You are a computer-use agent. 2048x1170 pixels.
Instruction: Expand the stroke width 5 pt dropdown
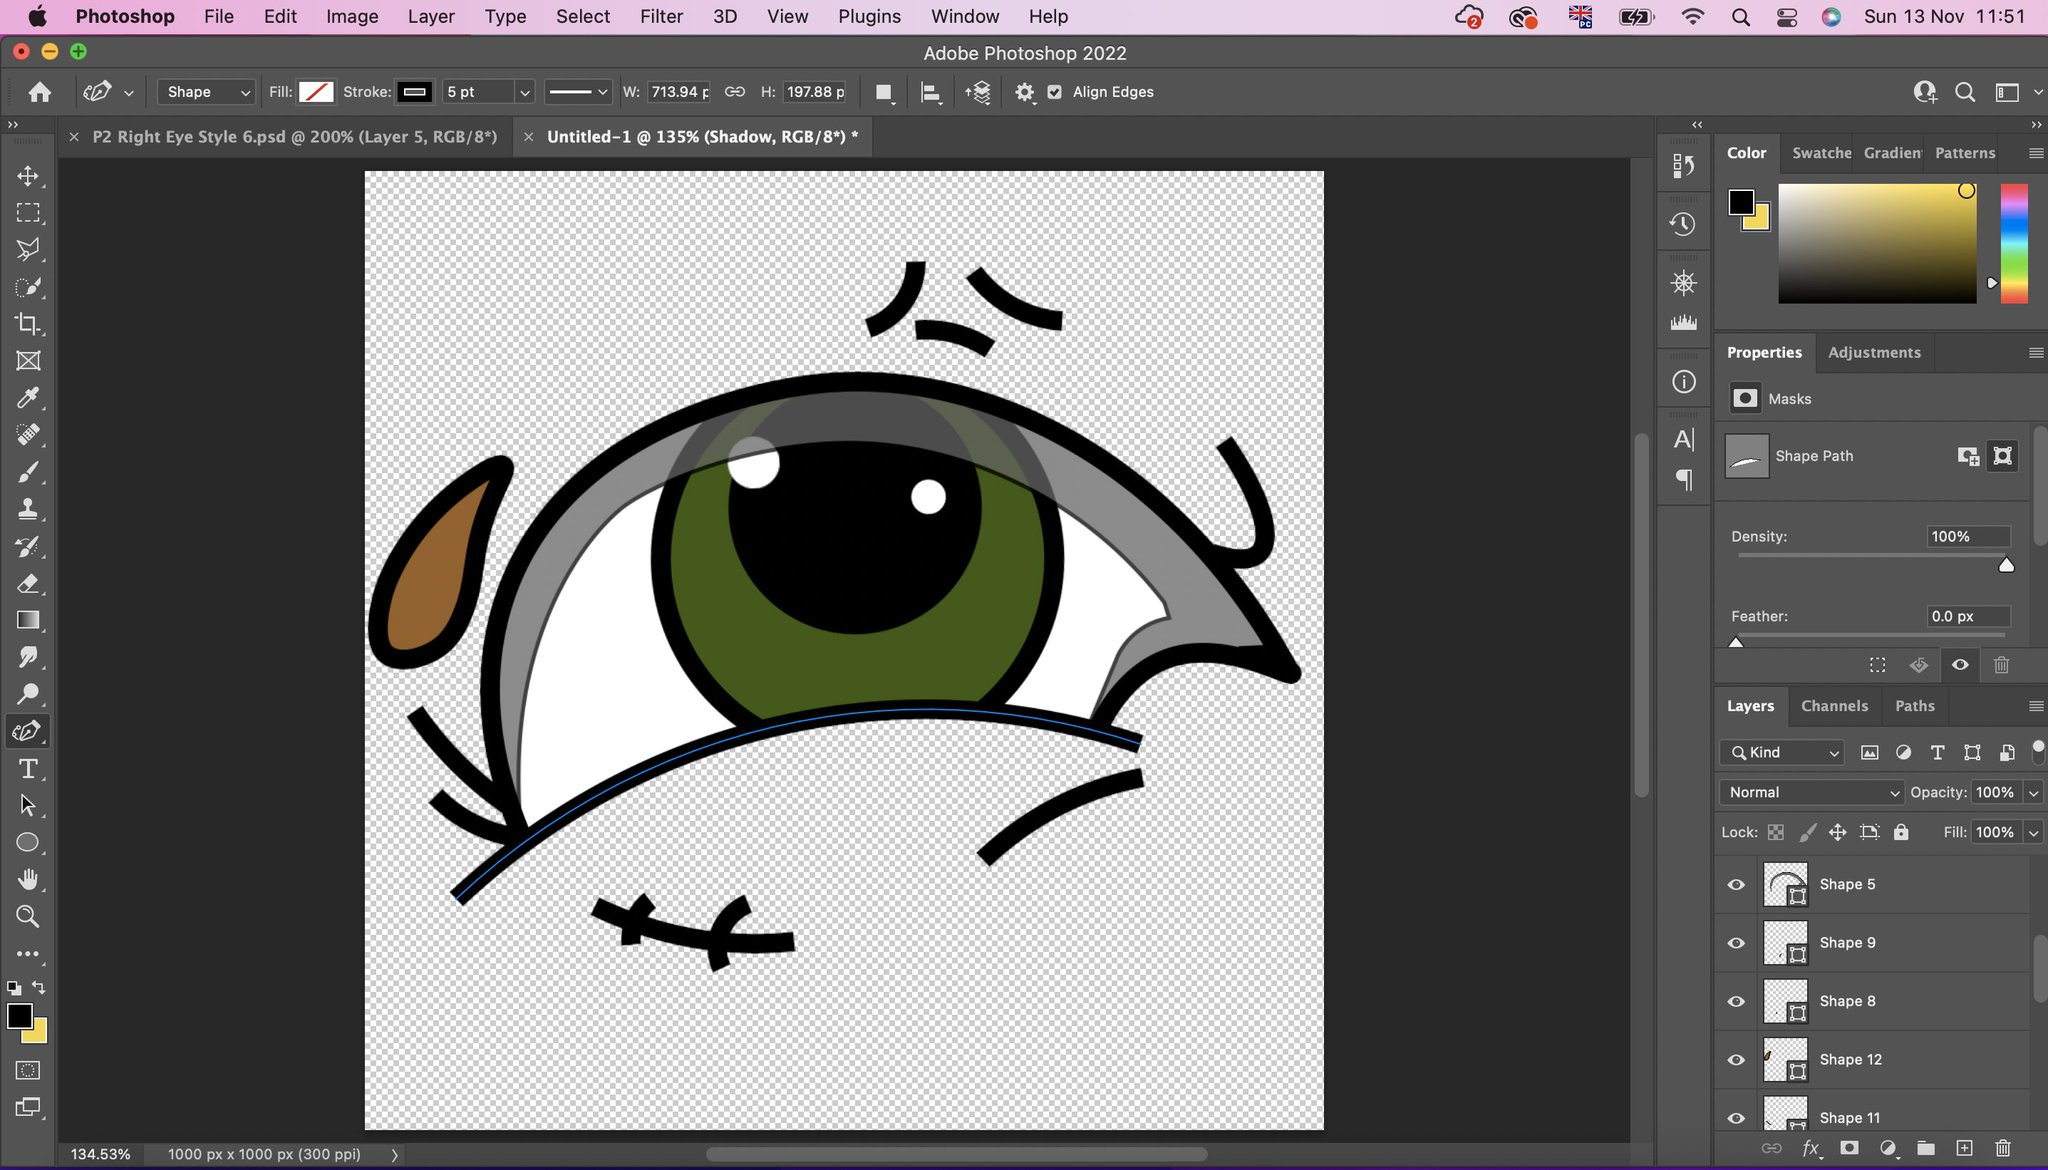click(x=524, y=92)
